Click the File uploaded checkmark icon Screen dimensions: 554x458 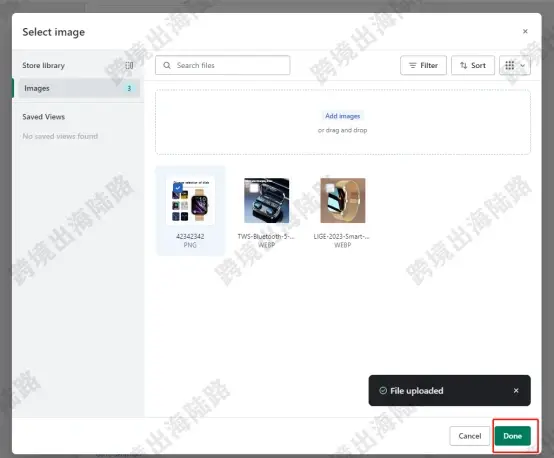tap(383, 391)
